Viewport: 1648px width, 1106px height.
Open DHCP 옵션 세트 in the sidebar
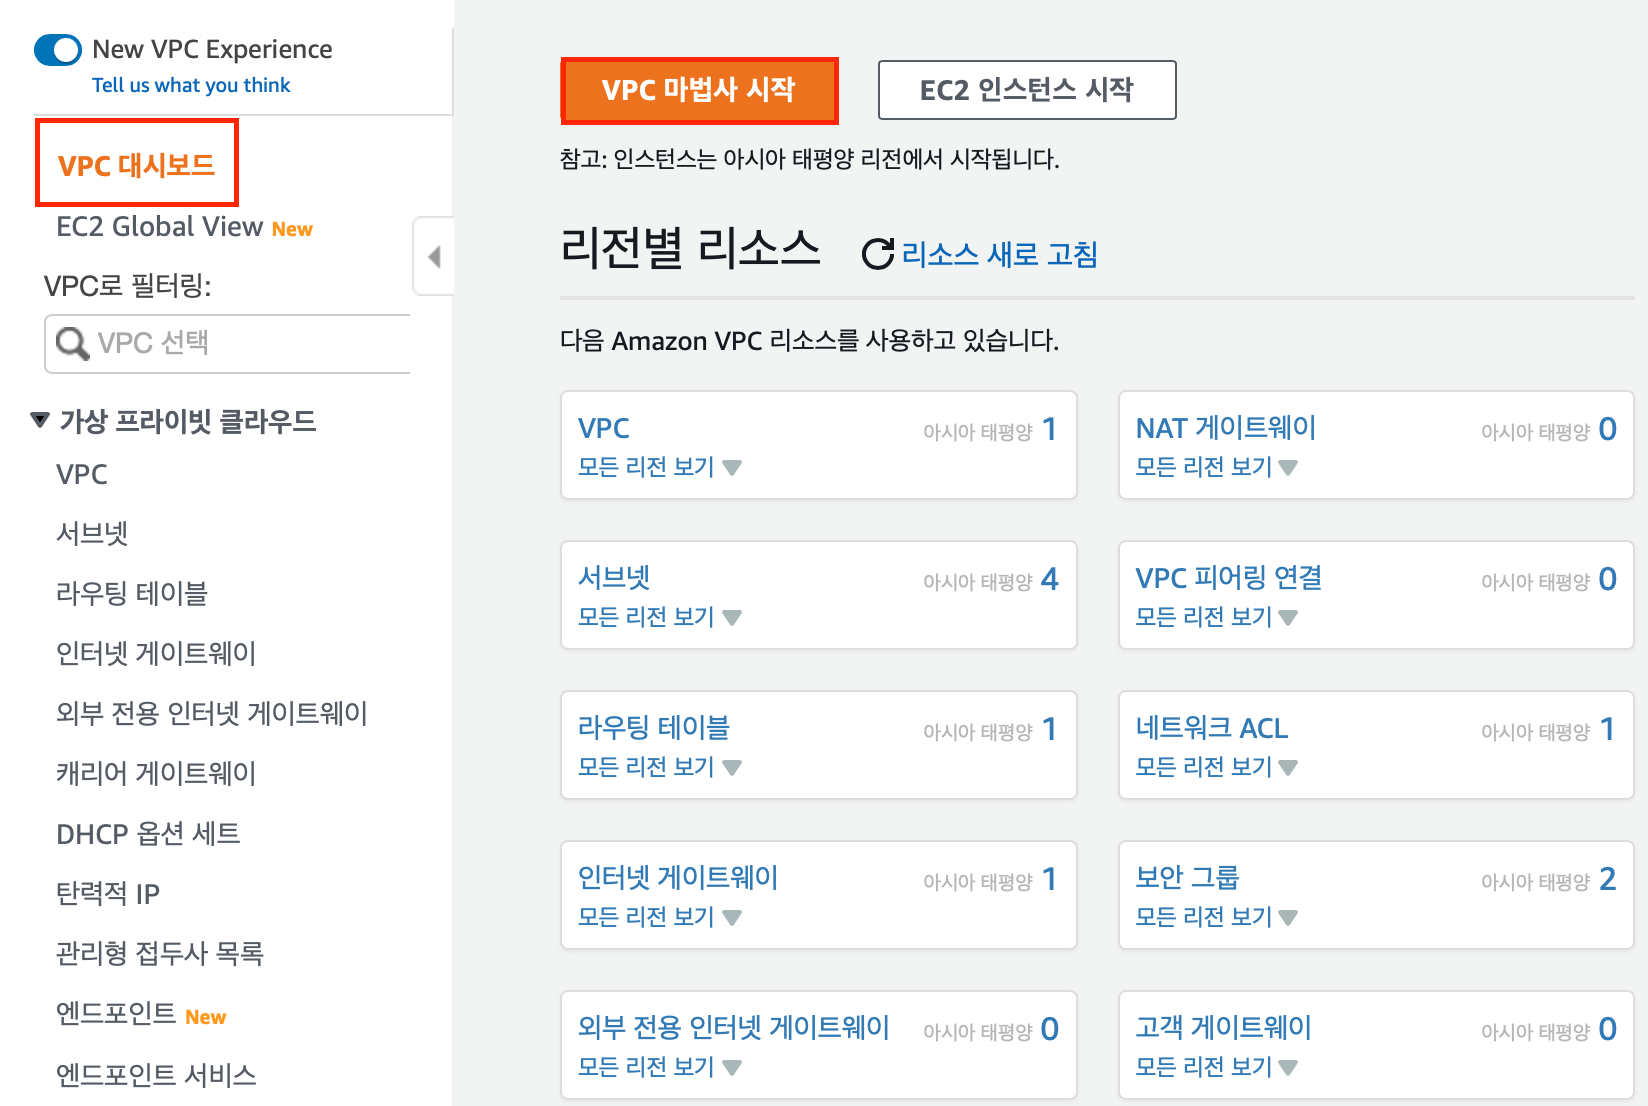coord(148,833)
